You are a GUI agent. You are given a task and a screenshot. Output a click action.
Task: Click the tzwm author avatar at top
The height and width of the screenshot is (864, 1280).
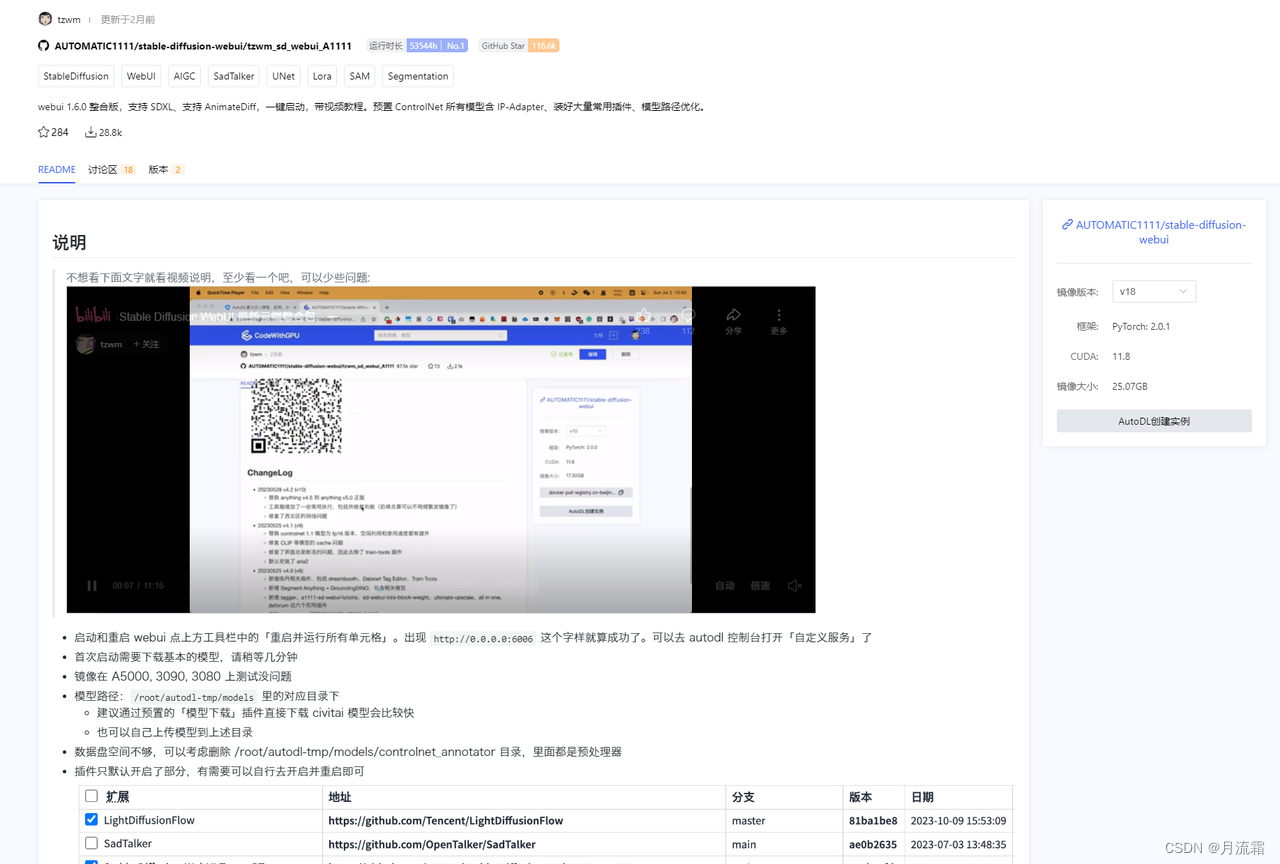(45, 19)
